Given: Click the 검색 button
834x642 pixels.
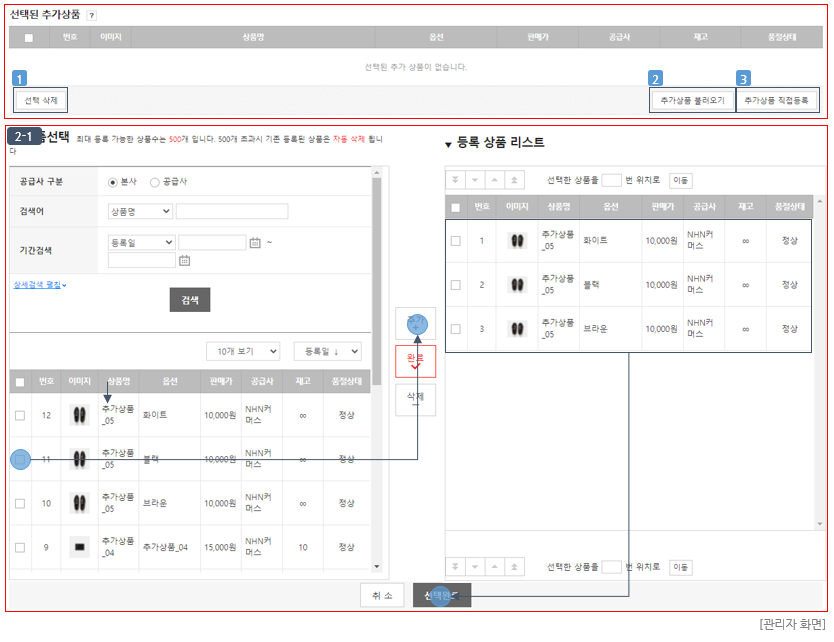Looking at the screenshot, I should 190,300.
